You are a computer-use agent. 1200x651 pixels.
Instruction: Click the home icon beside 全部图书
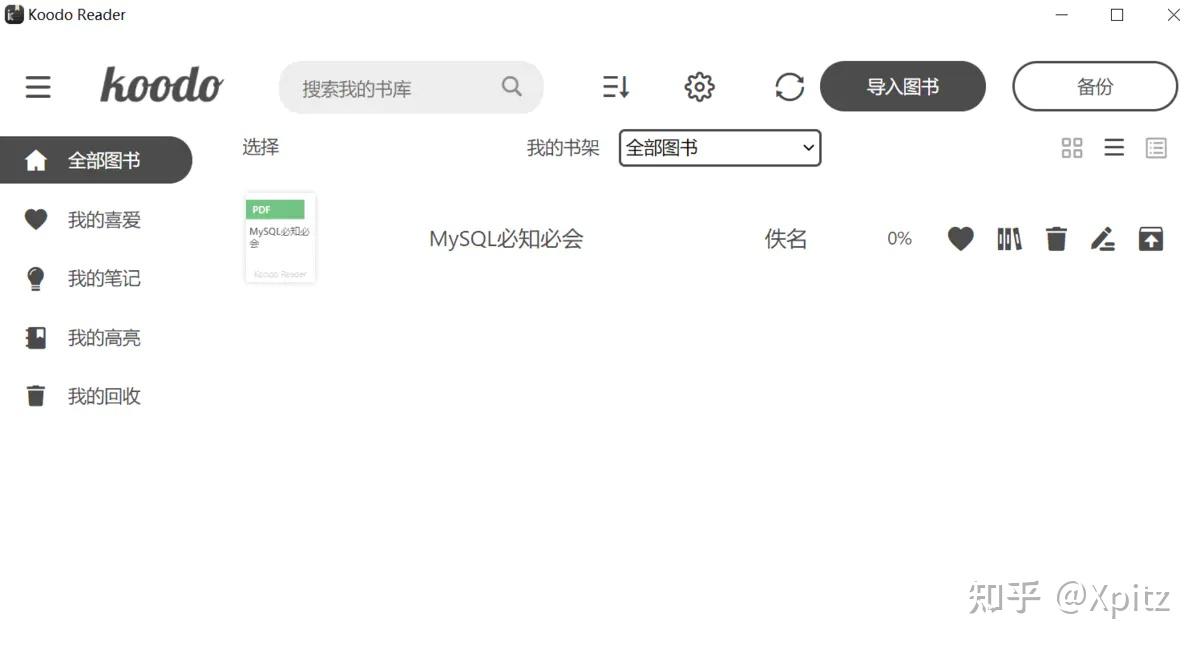pyautogui.click(x=36, y=160)
